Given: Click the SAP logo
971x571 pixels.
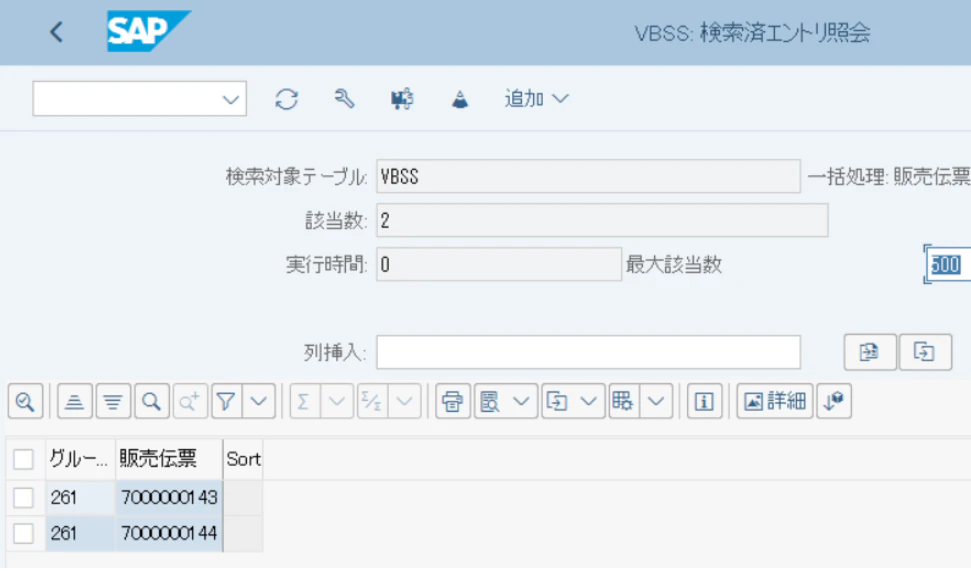Looking at the screenshot, I should point(149,31).
